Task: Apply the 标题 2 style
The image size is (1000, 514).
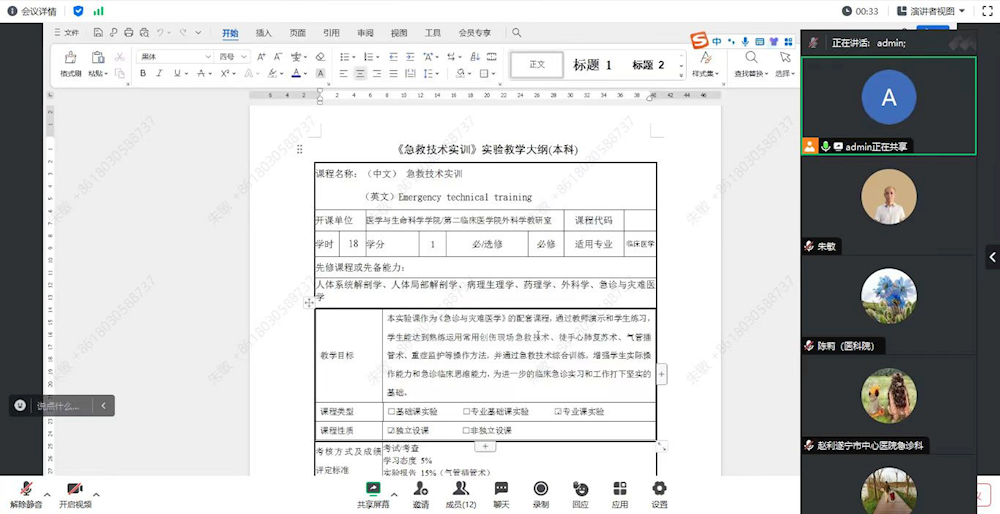Action: tap(648, 64)
